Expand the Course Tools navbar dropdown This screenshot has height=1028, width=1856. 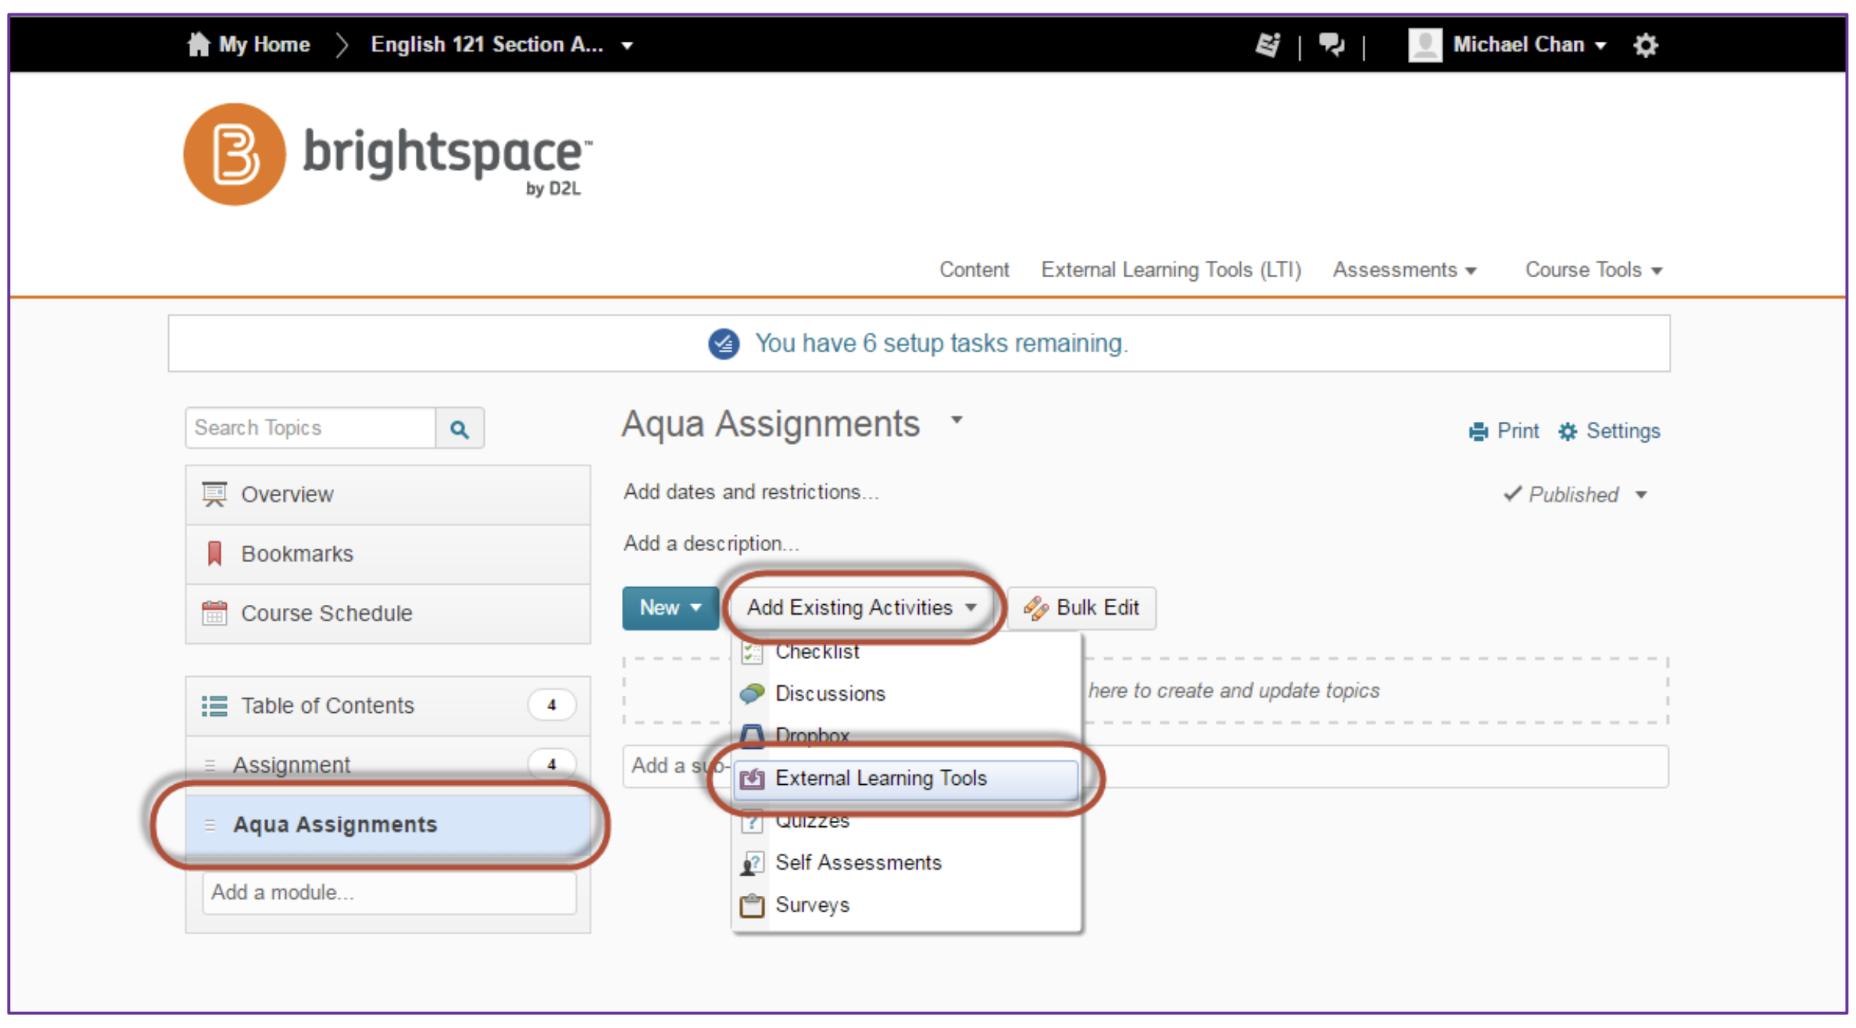coord(1657,271)
